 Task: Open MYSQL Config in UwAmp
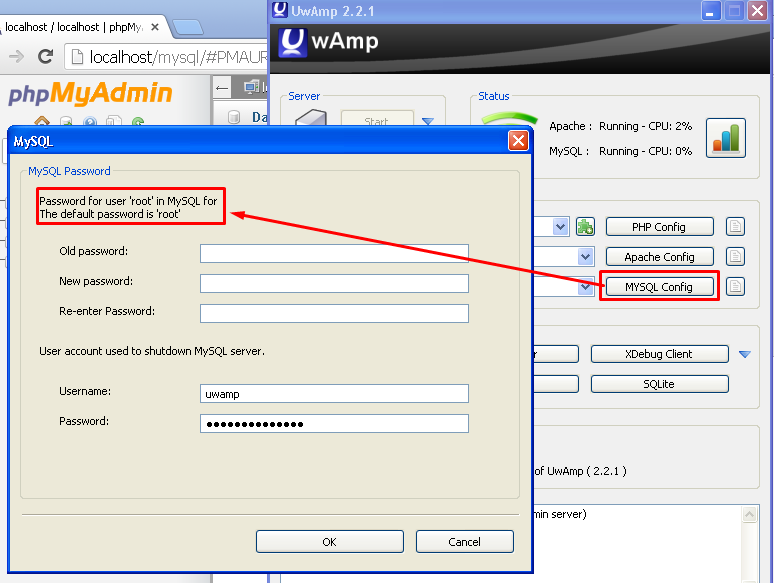click(659, 286)
